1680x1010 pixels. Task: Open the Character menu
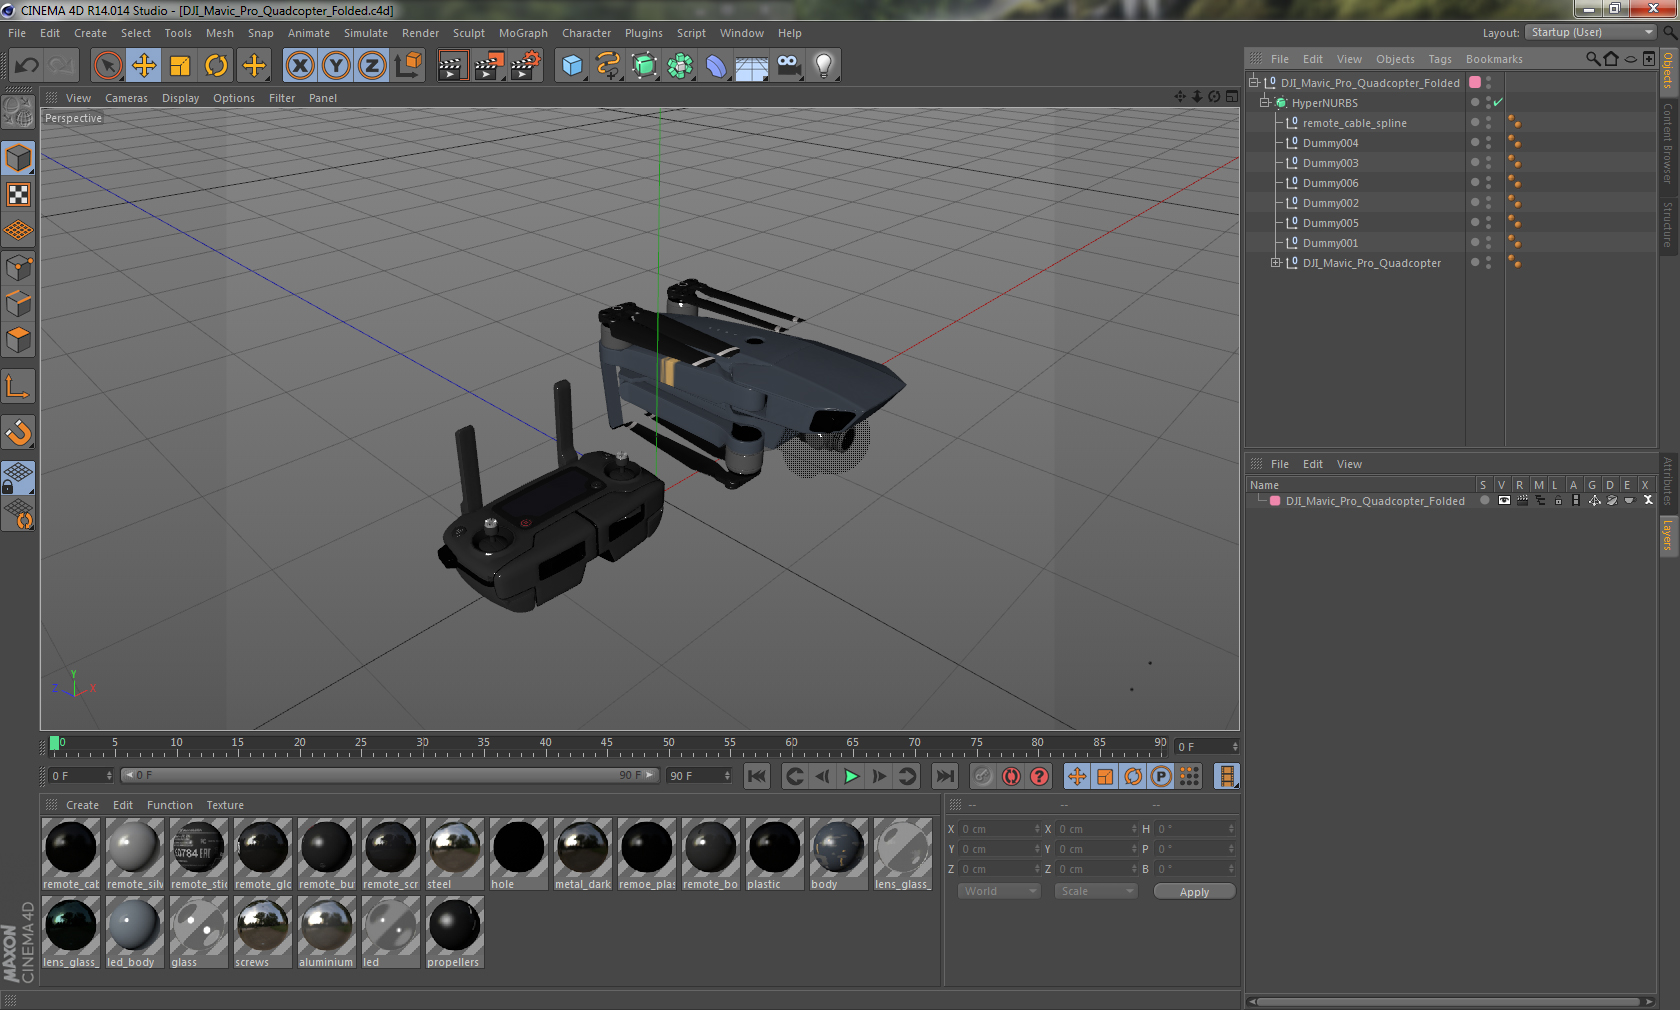point(586,33)
